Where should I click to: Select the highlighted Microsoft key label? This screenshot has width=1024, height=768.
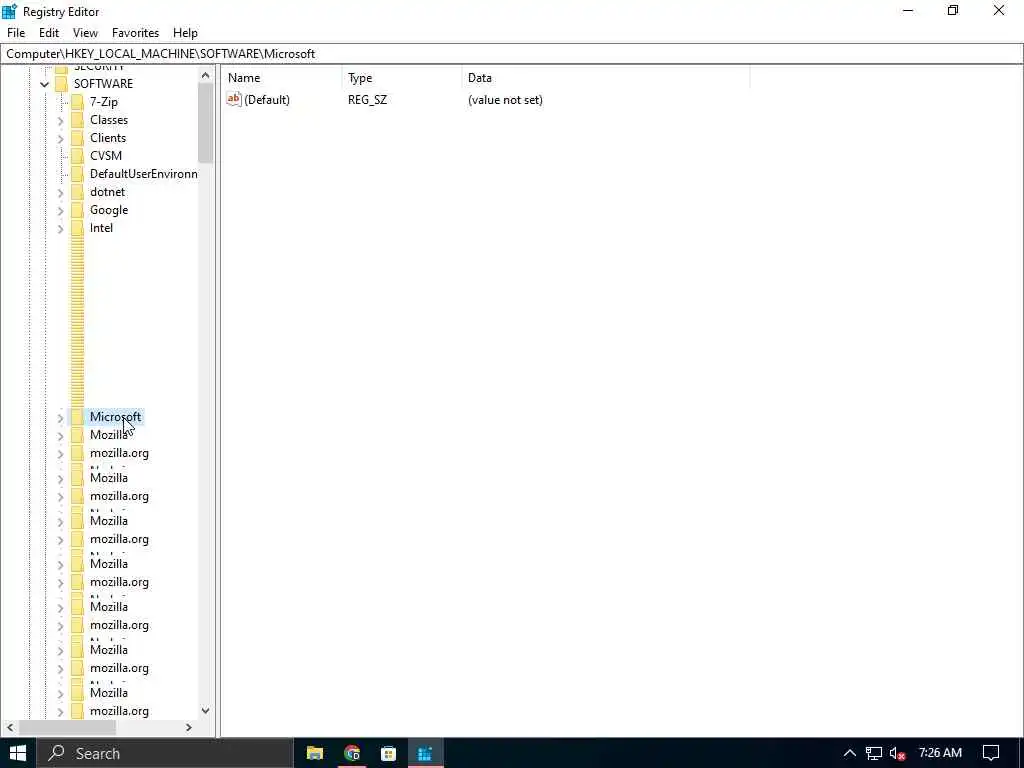coord(115,417)
